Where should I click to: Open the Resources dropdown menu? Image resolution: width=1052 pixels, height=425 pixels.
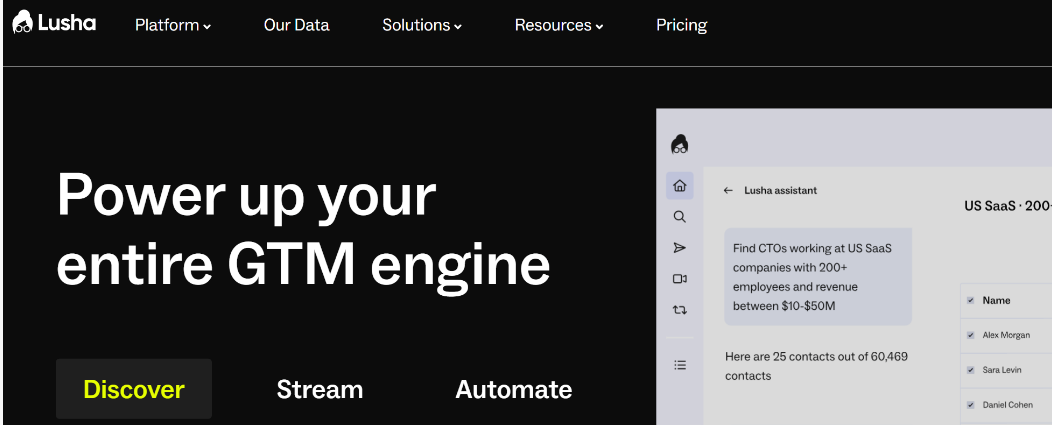click(559, 26)
